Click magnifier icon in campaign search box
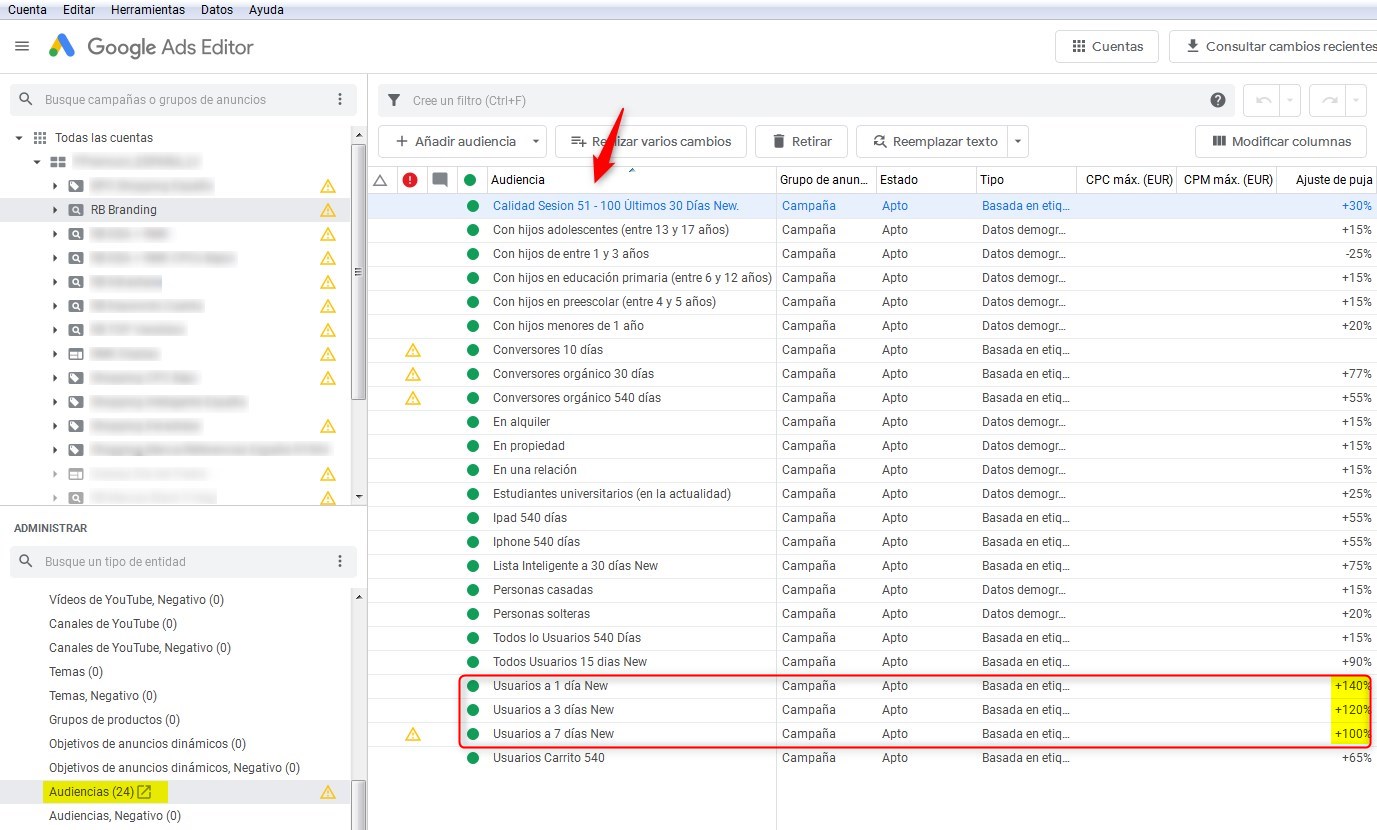The height and width of the screenshot is (830, 1377). tap(26, 100)
